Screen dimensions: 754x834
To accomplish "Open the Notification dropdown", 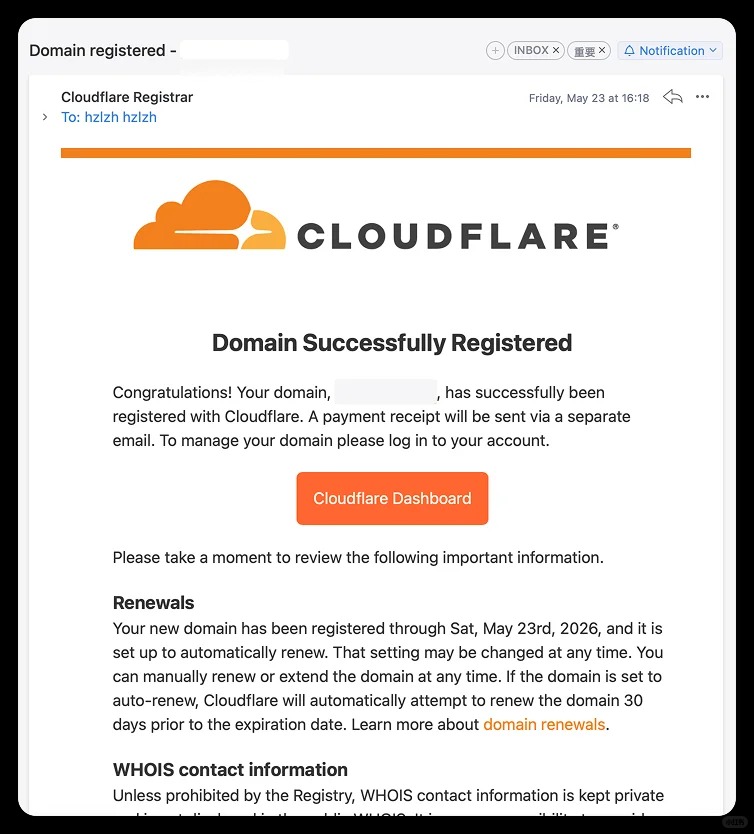I will [670, 51].
